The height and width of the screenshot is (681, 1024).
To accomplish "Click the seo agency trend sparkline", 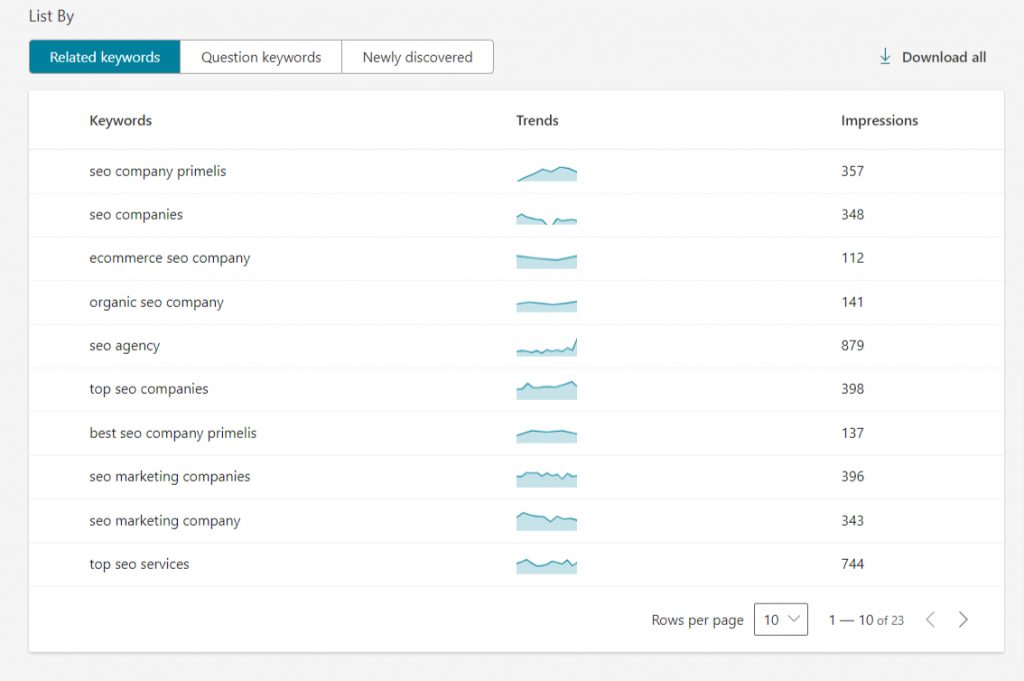I will (x=546, y=347).
